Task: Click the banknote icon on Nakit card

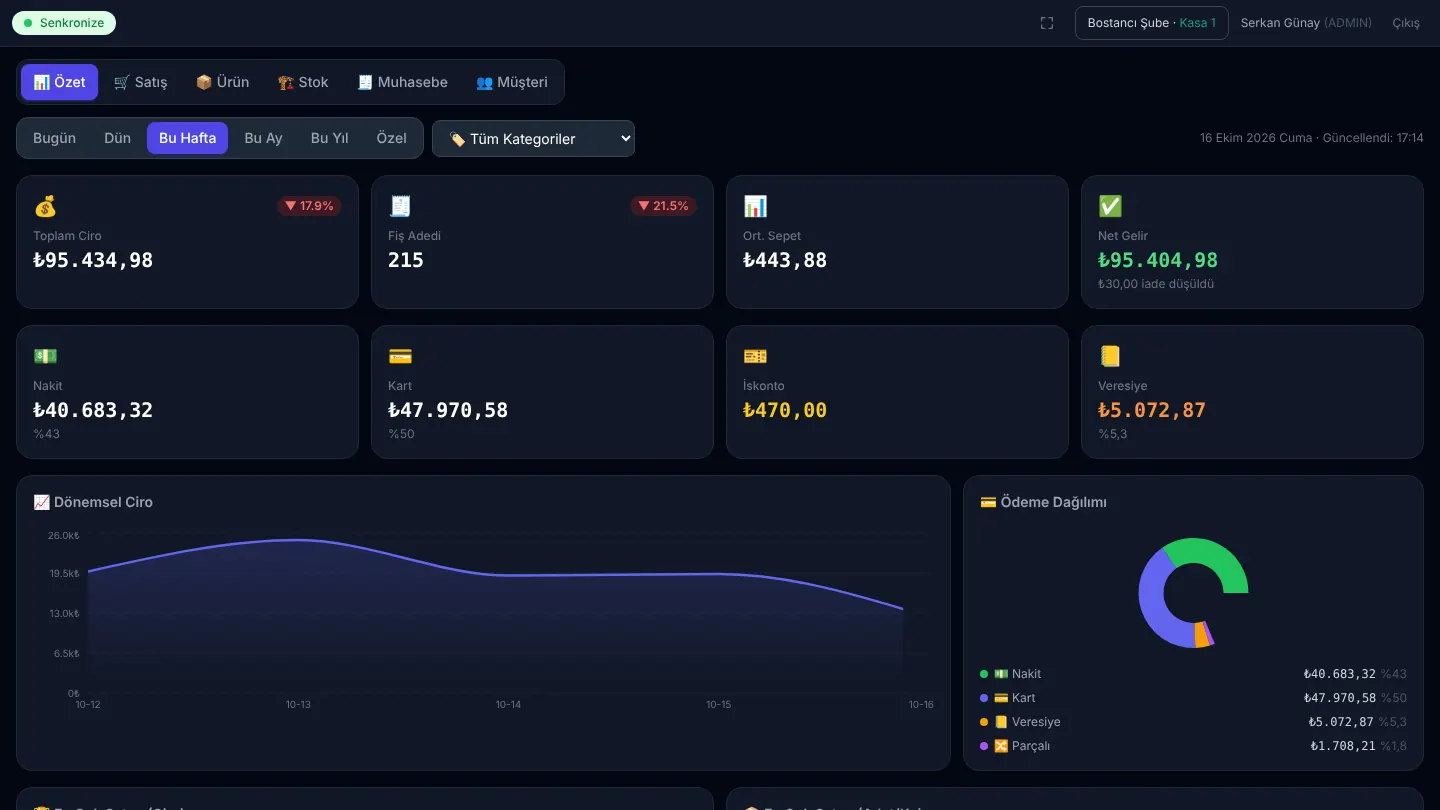Action: point(45,356)
